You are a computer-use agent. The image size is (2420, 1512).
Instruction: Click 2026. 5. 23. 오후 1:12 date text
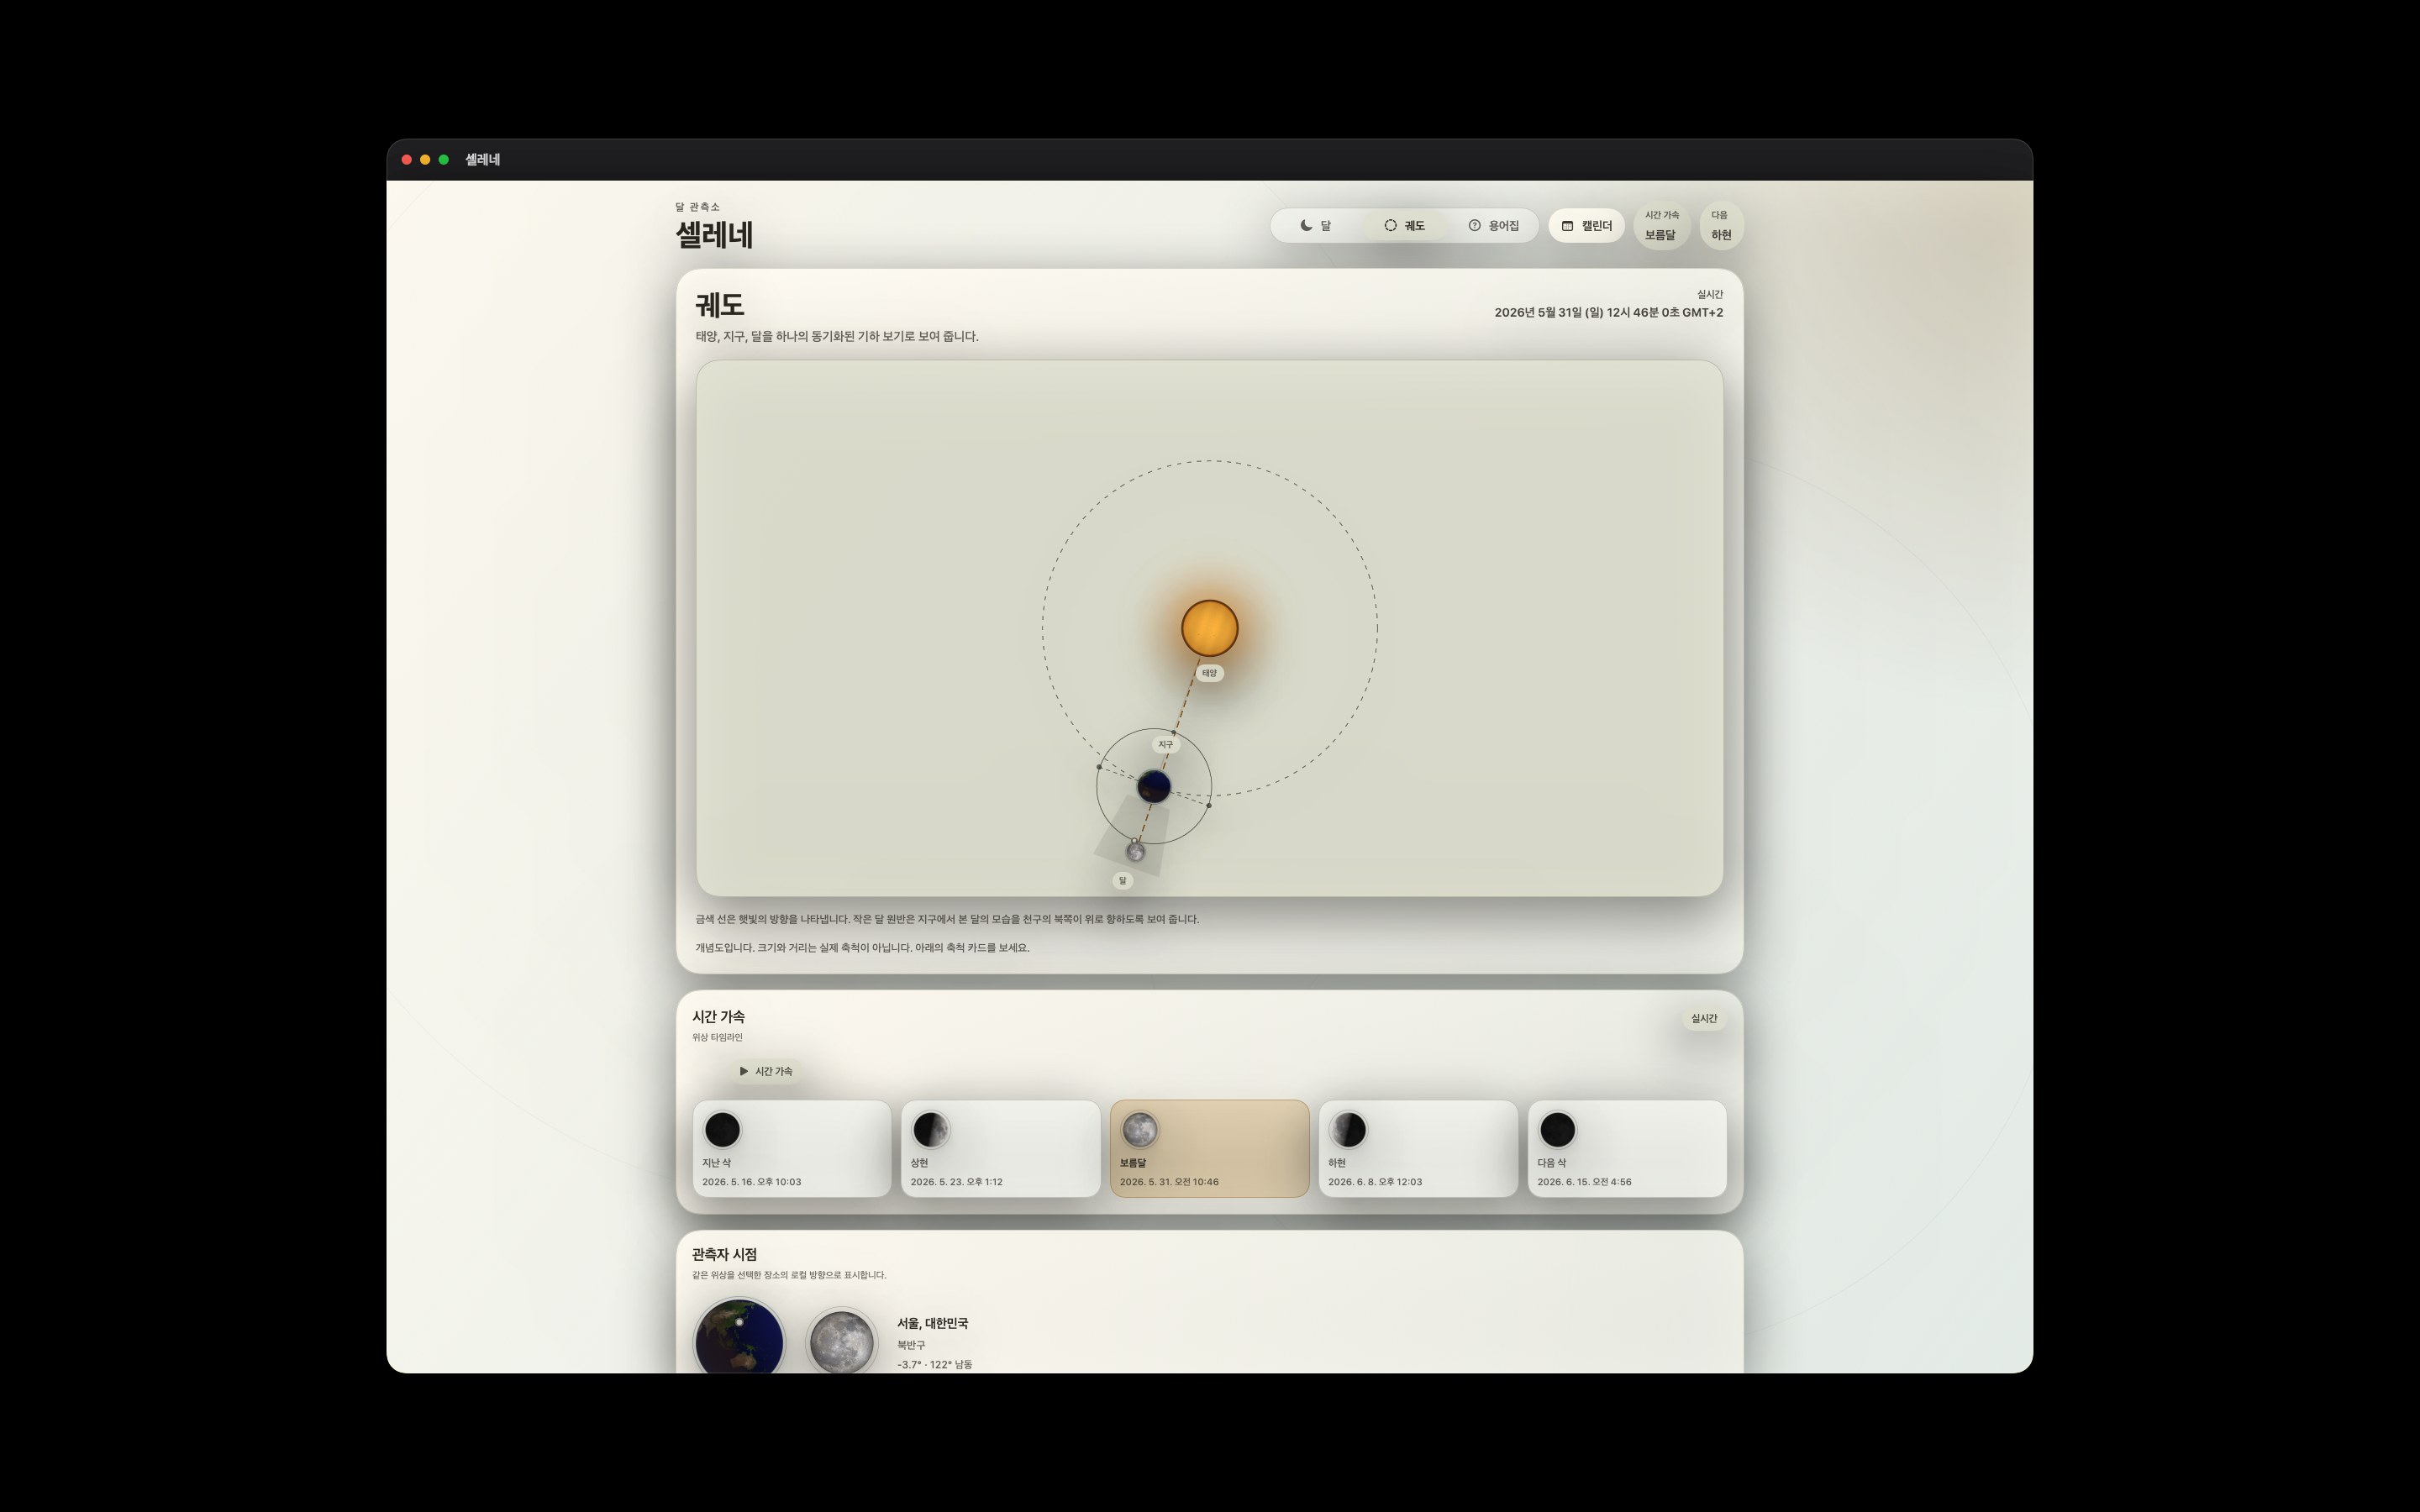point(956,1182)
